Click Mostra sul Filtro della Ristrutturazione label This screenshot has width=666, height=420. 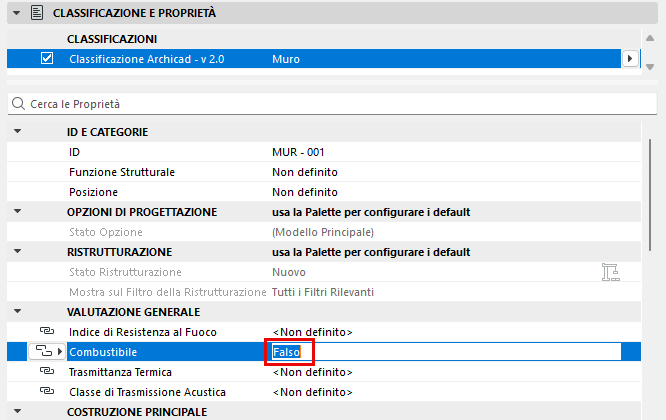click(x=168, y=292)
